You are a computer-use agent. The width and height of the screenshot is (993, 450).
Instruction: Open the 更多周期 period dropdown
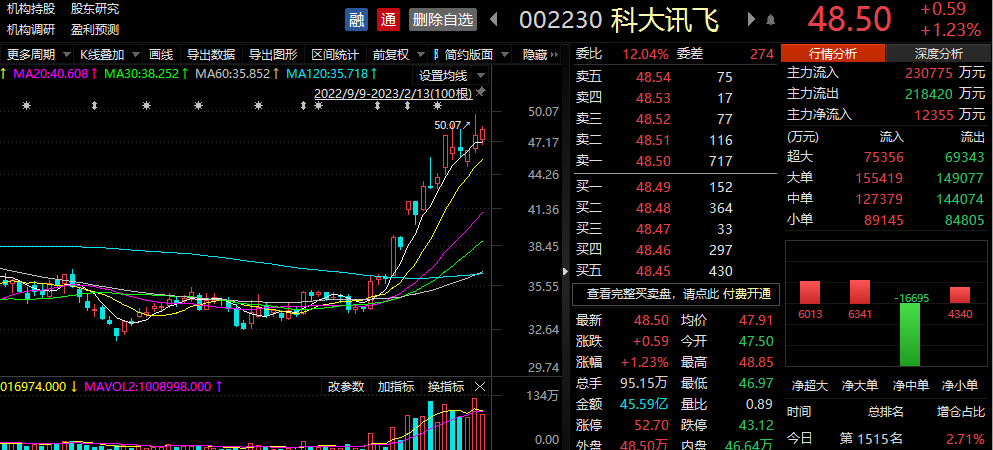36,54
